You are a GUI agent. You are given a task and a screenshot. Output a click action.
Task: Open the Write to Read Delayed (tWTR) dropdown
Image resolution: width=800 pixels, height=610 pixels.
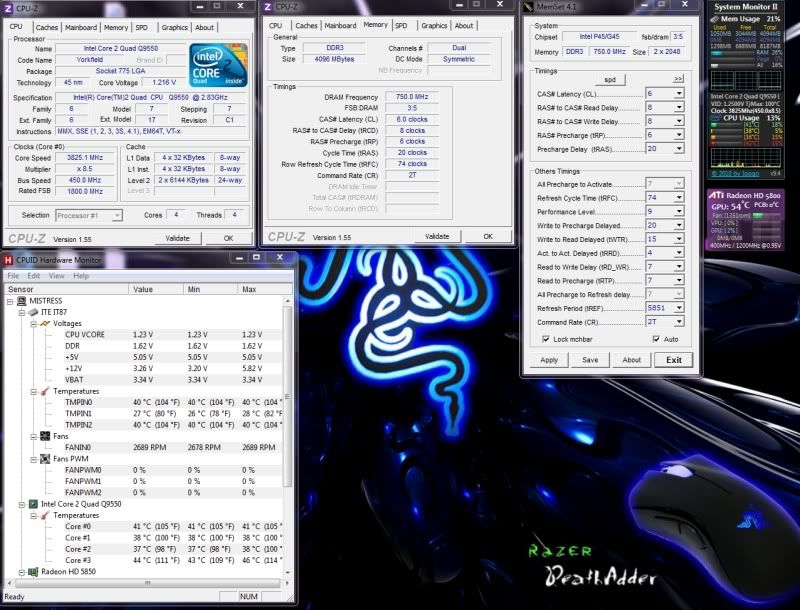(679, 239)
